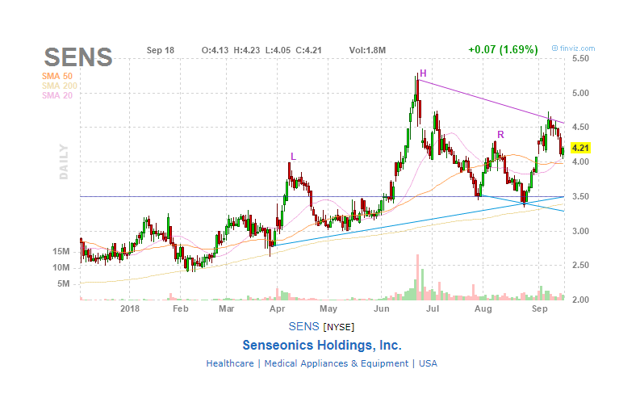
Task: Click the yellow 4.21 current price tag
Action: tap(580, 148)
